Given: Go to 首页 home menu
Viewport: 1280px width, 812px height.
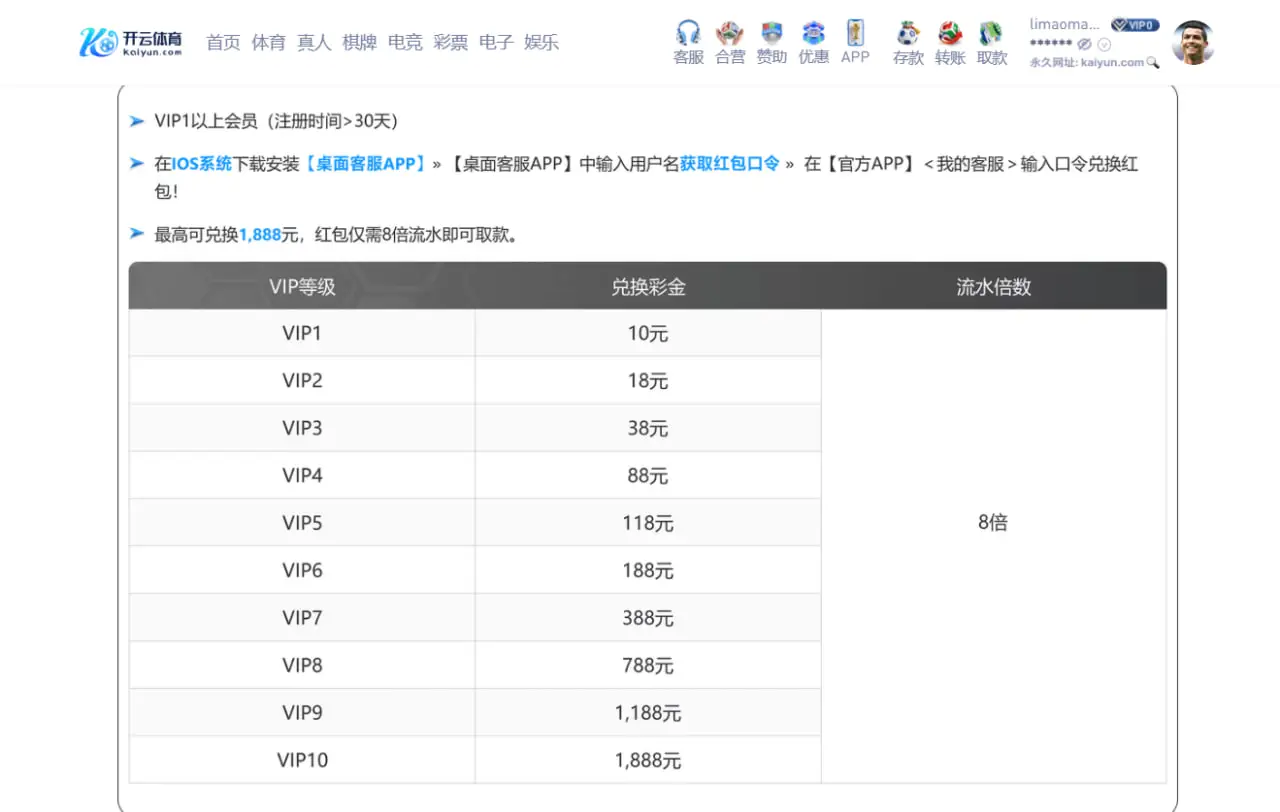Looking at the screenshot, I should 223,42.
